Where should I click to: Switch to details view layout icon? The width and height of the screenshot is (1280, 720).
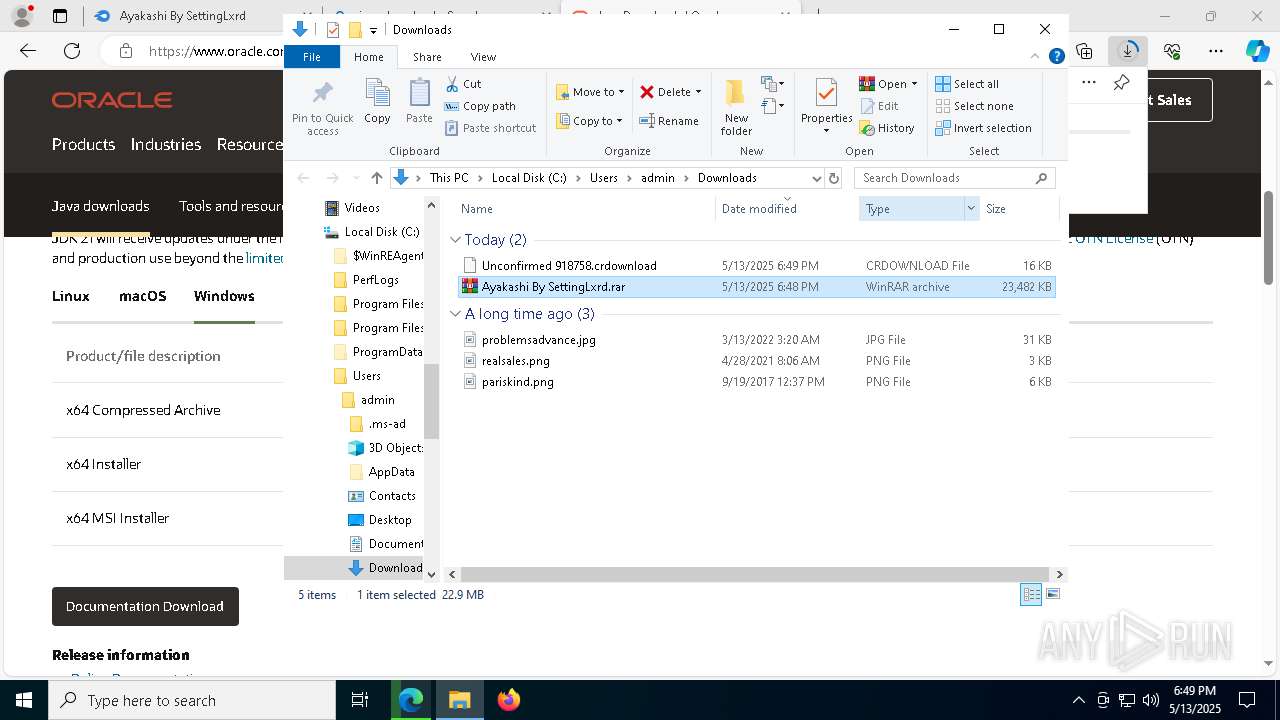1031,595
